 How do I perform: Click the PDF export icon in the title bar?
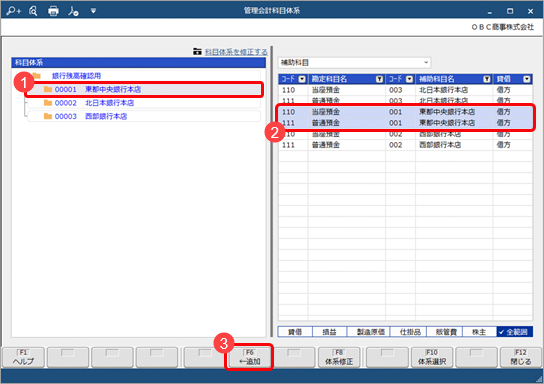coord(73,11)
